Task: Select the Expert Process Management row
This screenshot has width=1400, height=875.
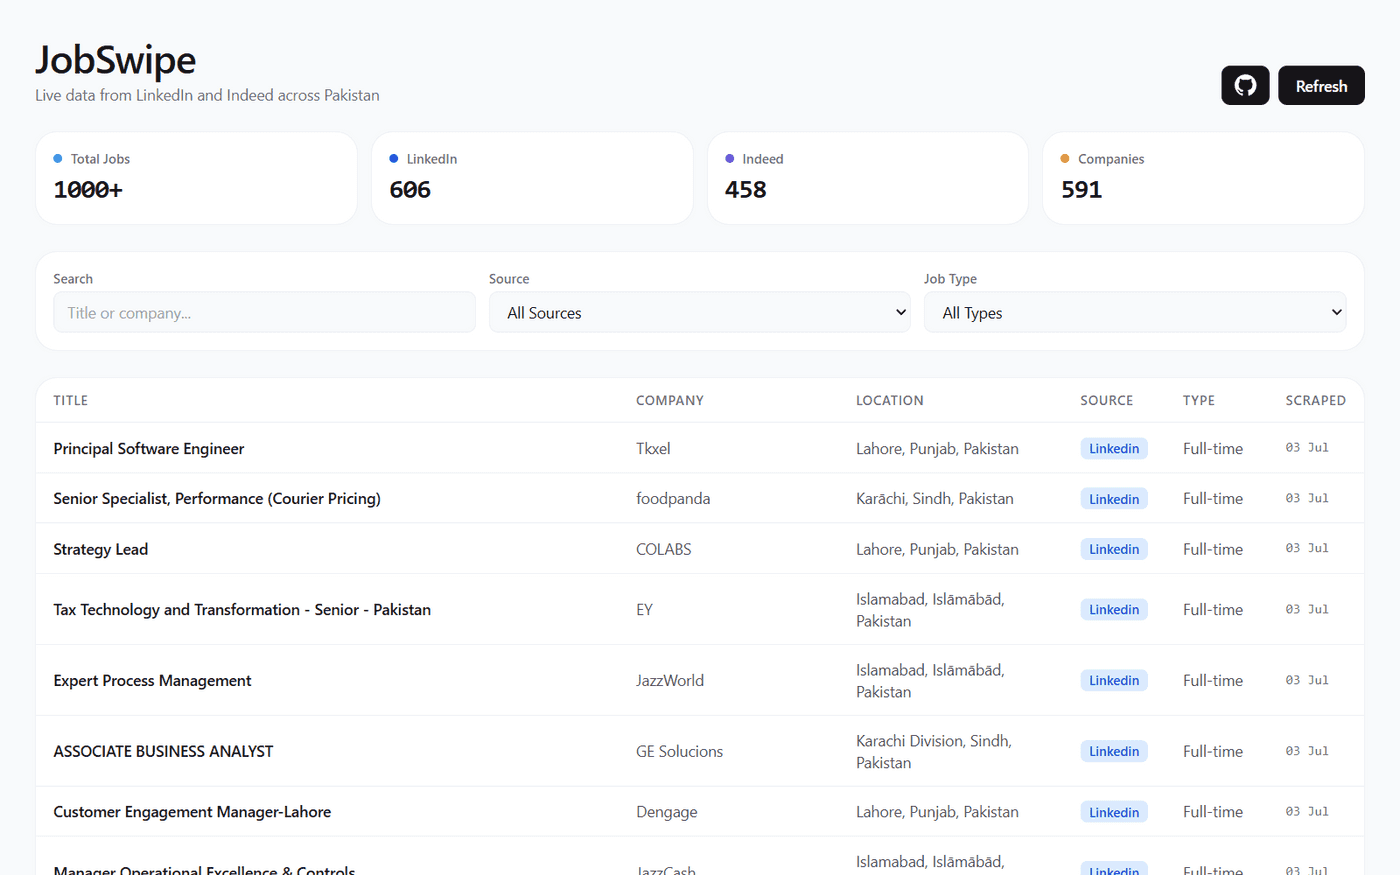Action: 700,680
